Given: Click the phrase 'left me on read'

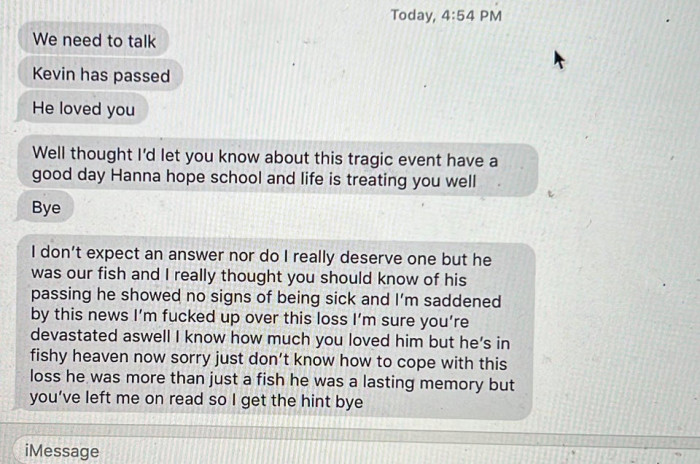Looking at the screenshot, I should (144, 397).
